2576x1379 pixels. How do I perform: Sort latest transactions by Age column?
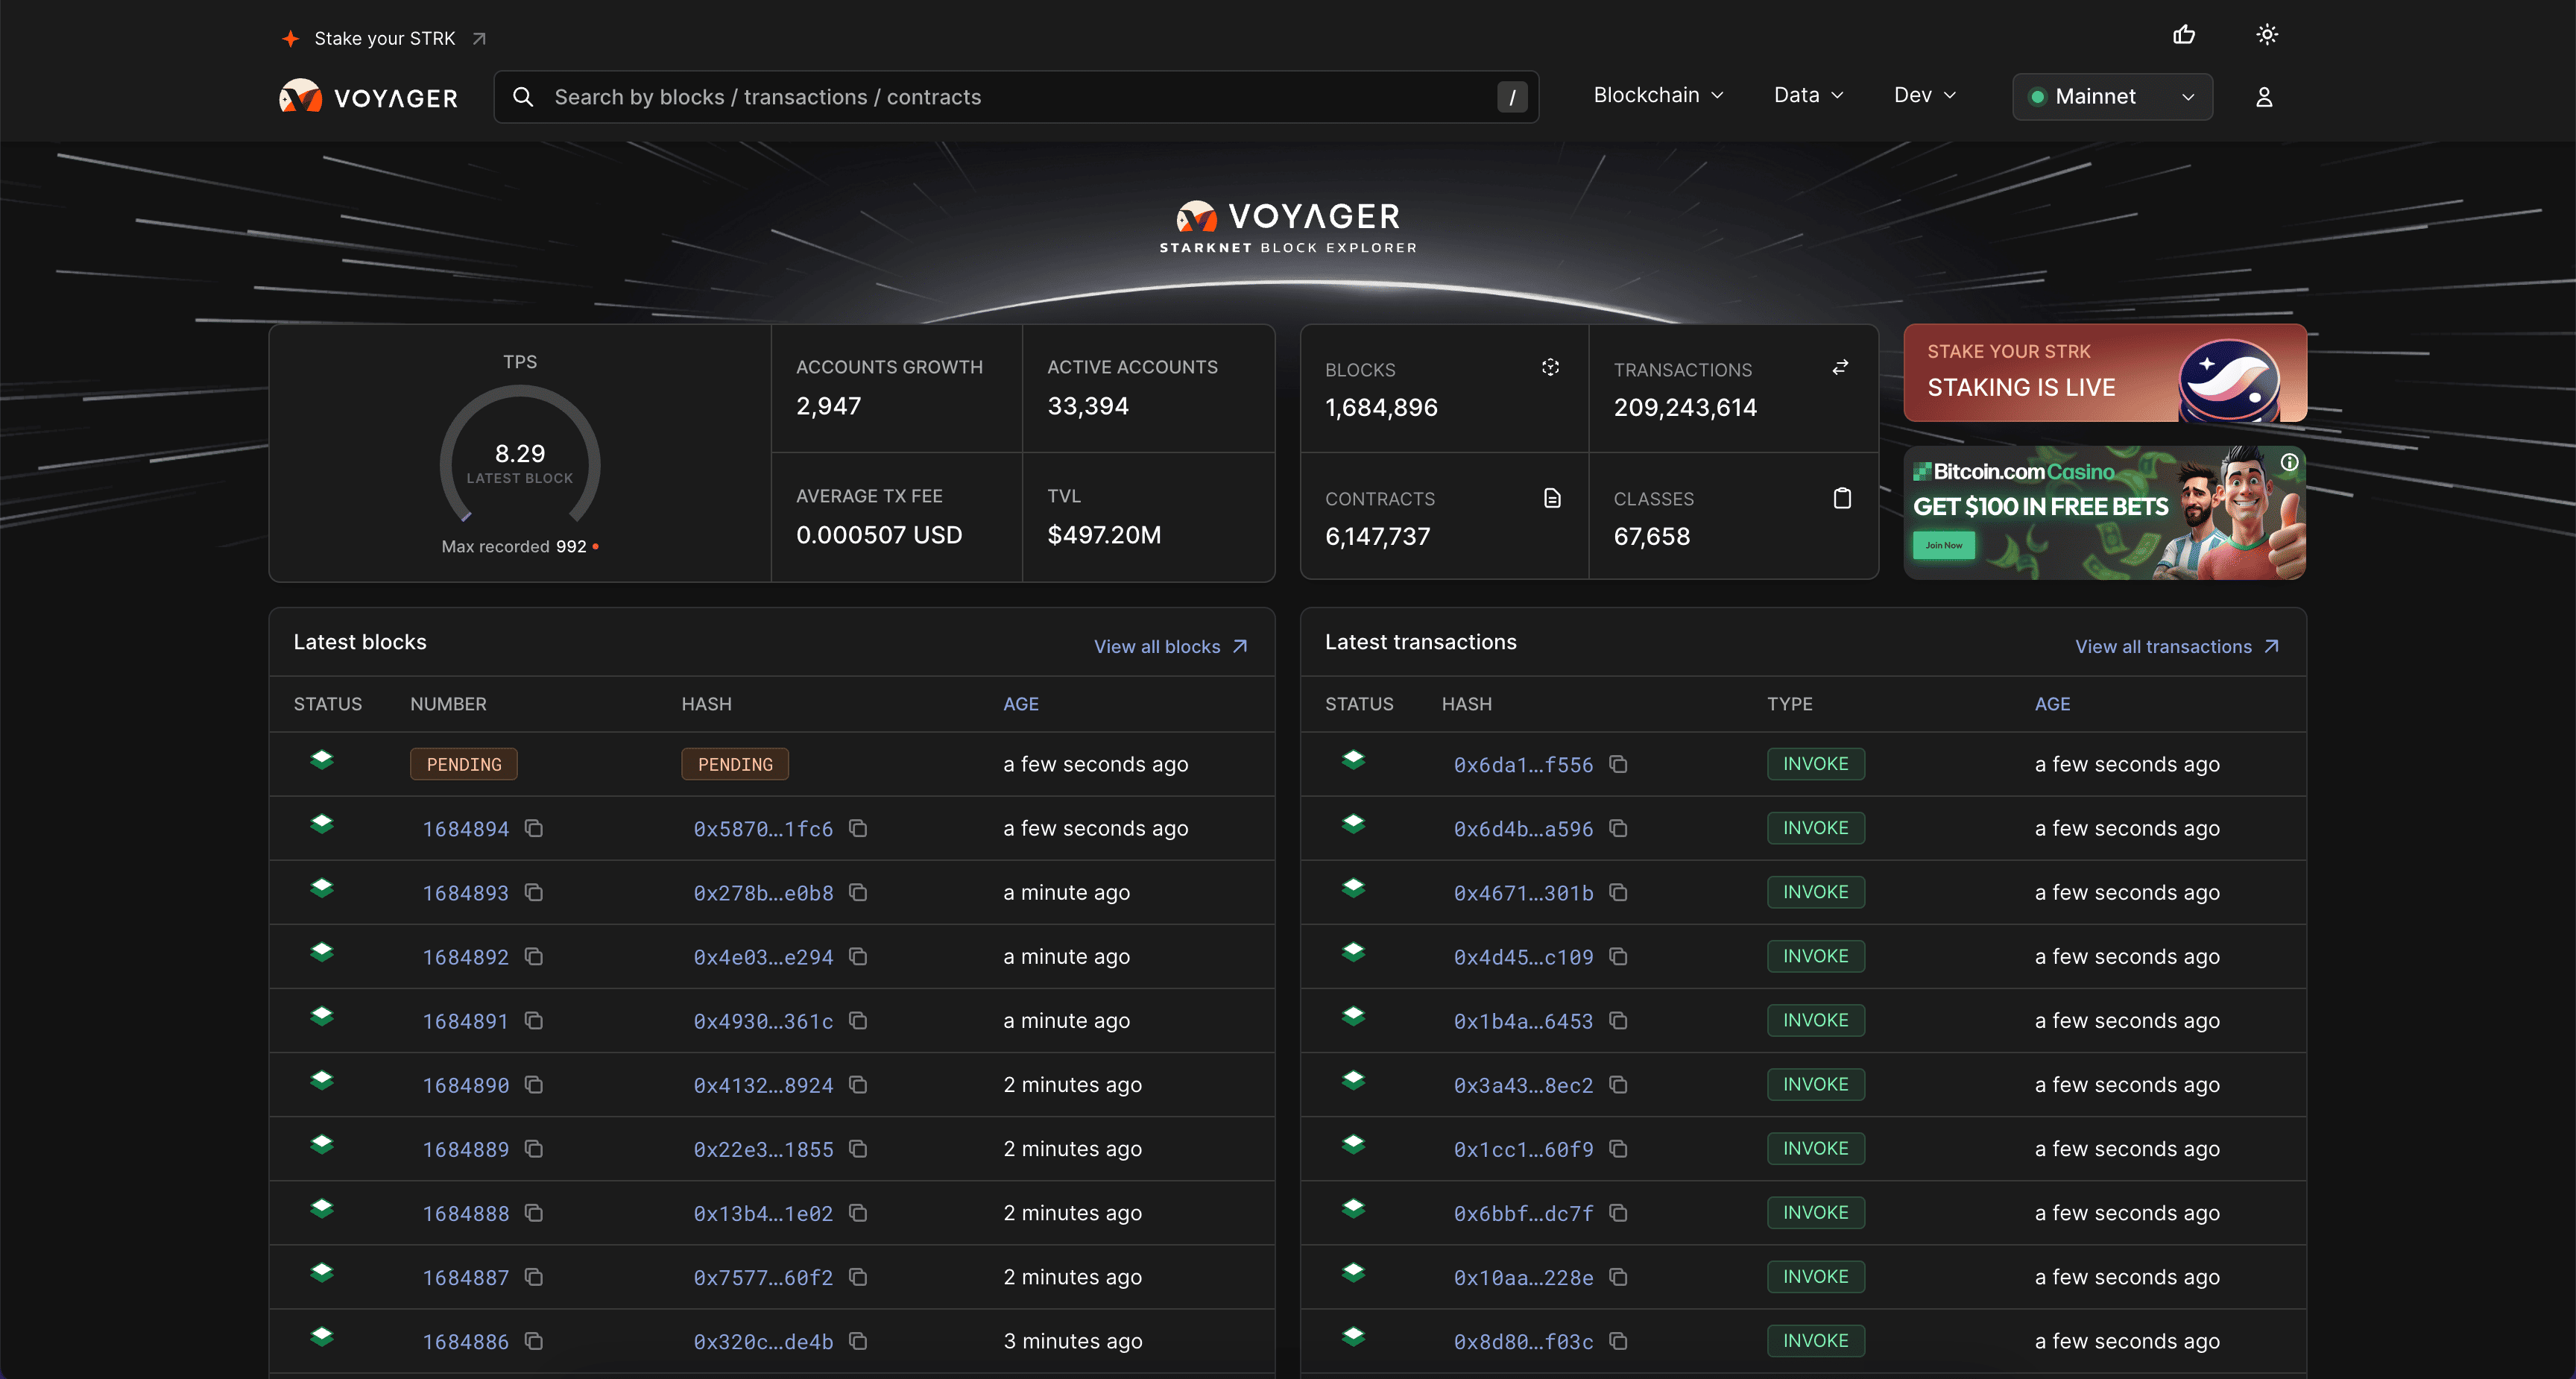click(2052, 704)
